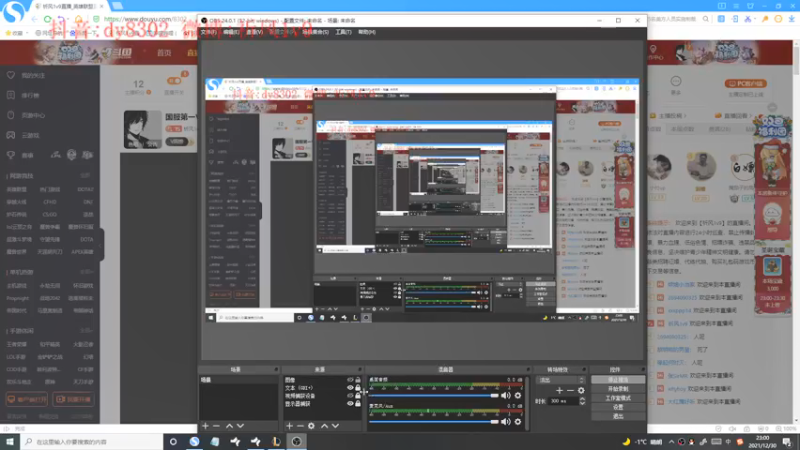Open the 帮助(H) menu in OBS

[367, 32]
